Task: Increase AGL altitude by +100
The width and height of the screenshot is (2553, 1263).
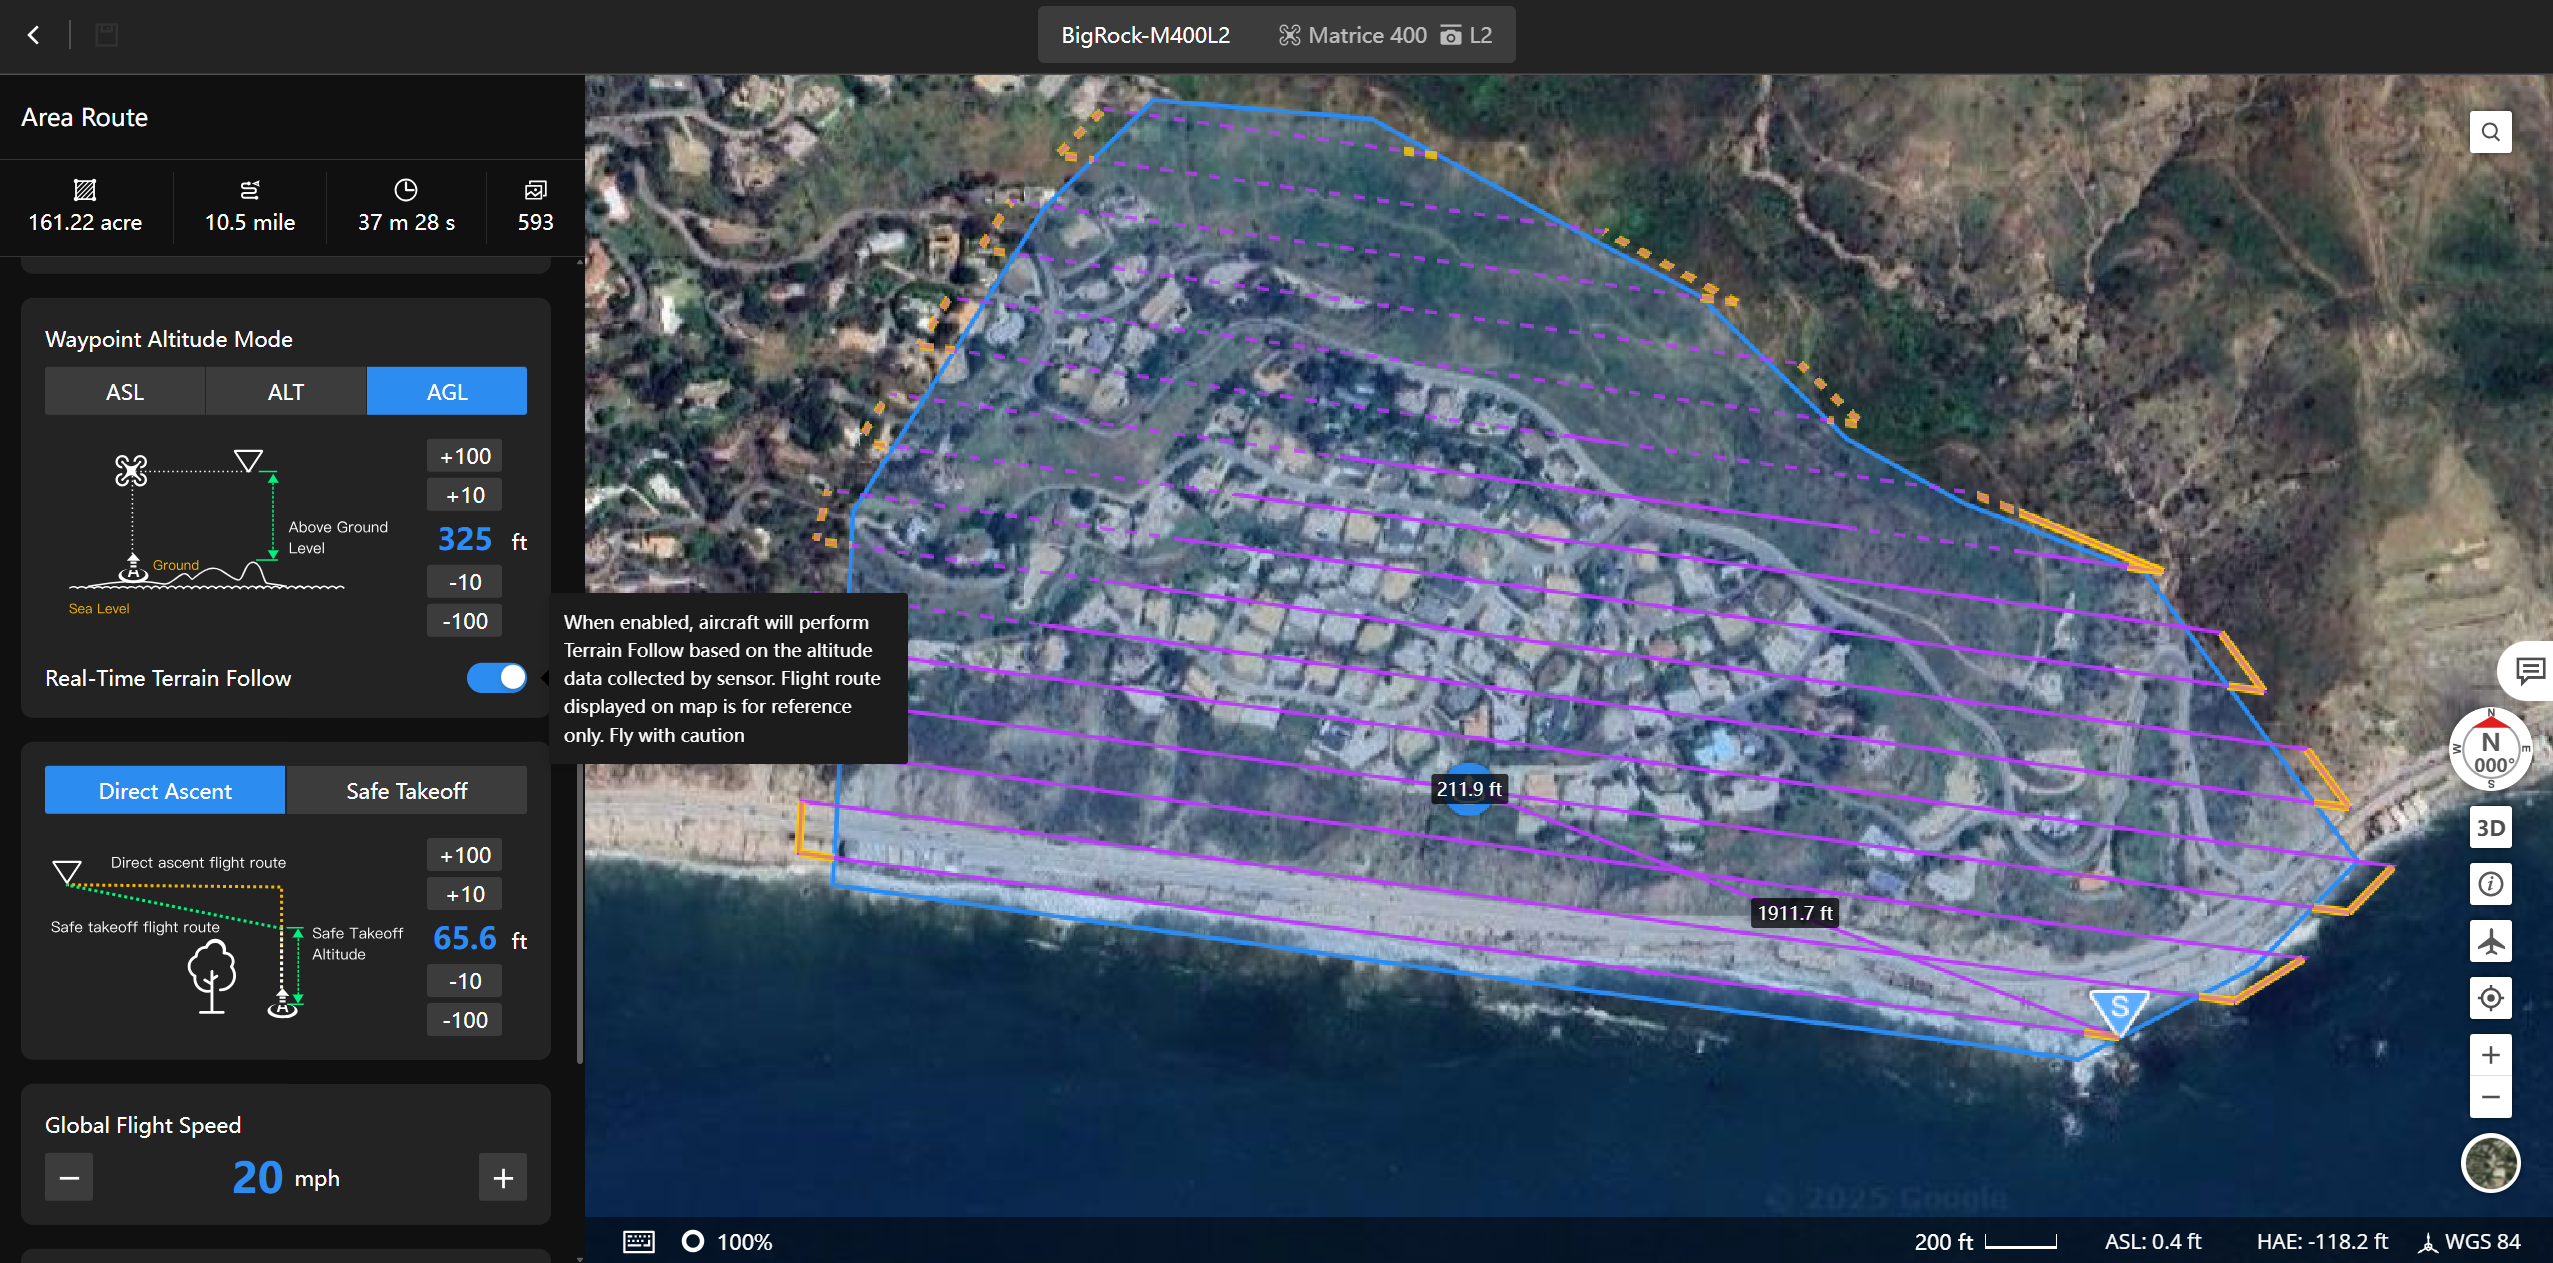Action: pos(465,456)
